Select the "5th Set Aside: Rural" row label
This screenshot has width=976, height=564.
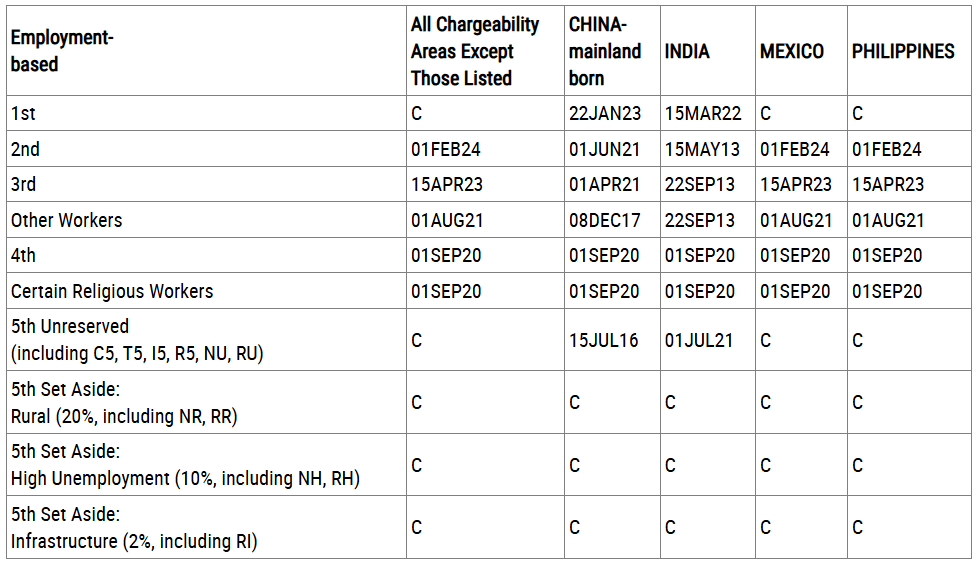(x=124, y=403)
